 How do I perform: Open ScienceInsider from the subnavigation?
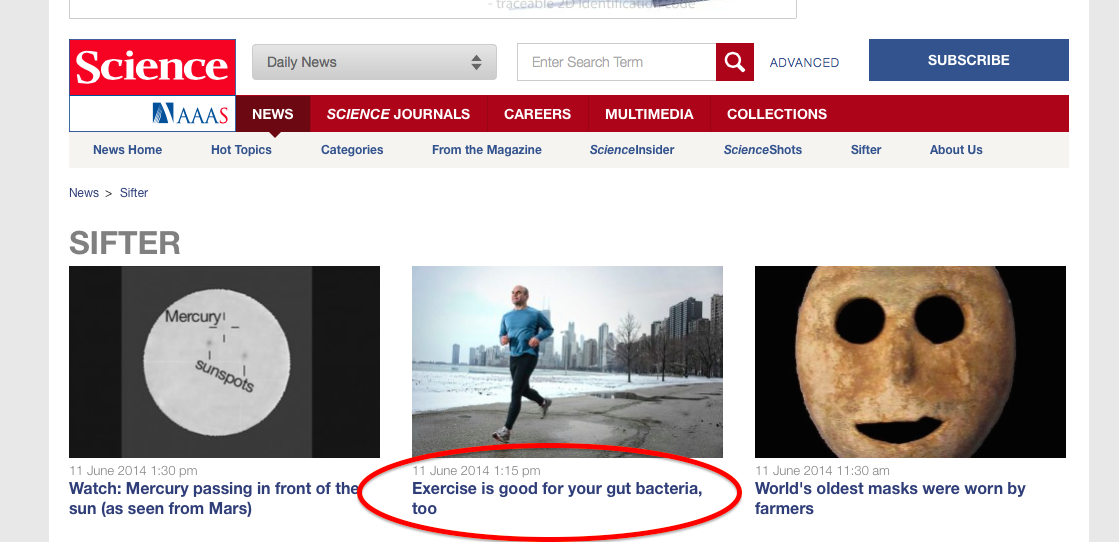632,150
